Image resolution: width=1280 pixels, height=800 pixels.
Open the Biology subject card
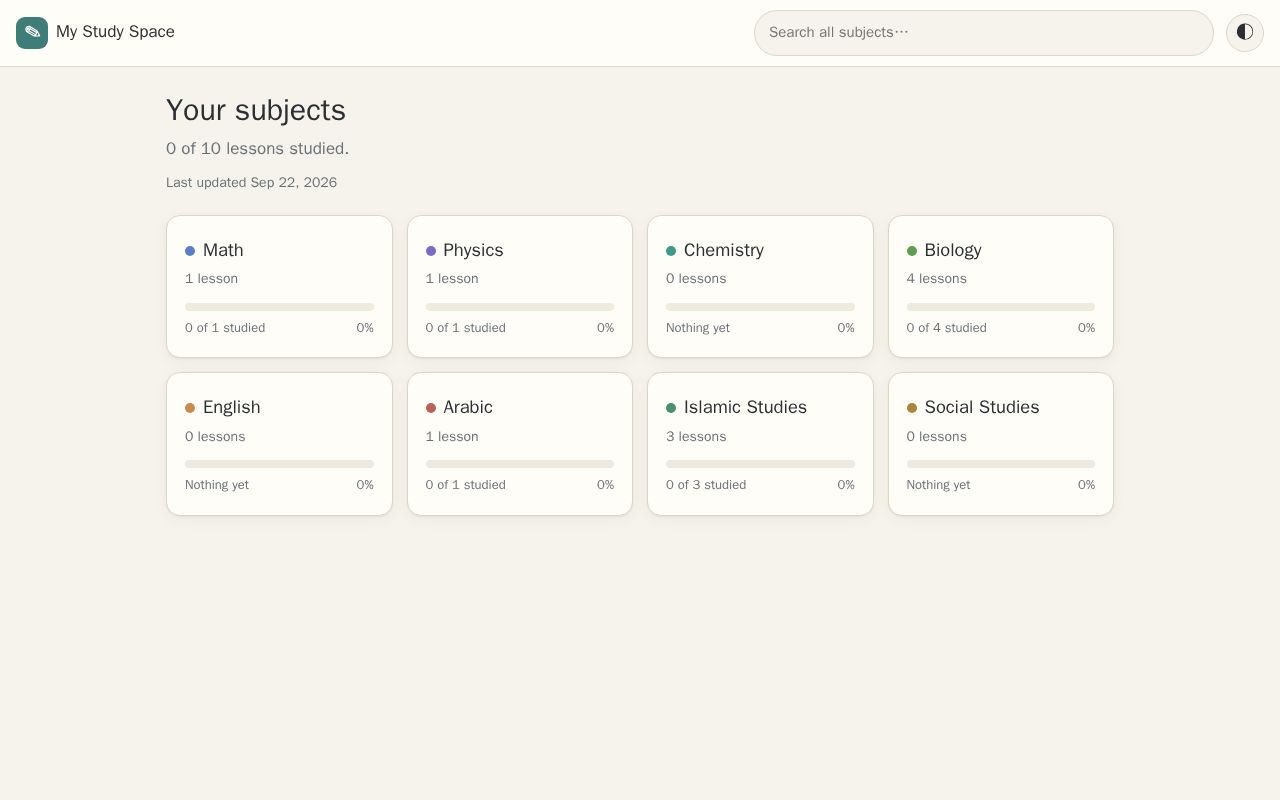click(x=1001, y=287)
